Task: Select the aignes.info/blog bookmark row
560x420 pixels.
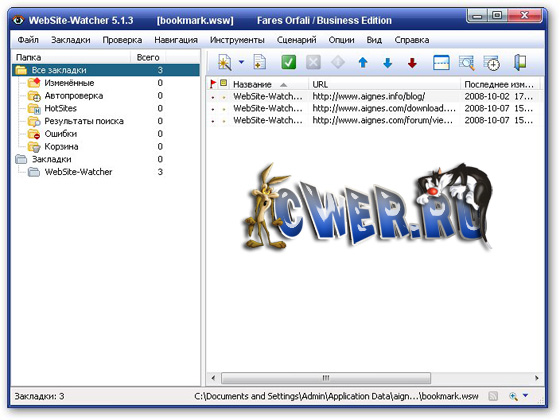Action: point(374,96)
